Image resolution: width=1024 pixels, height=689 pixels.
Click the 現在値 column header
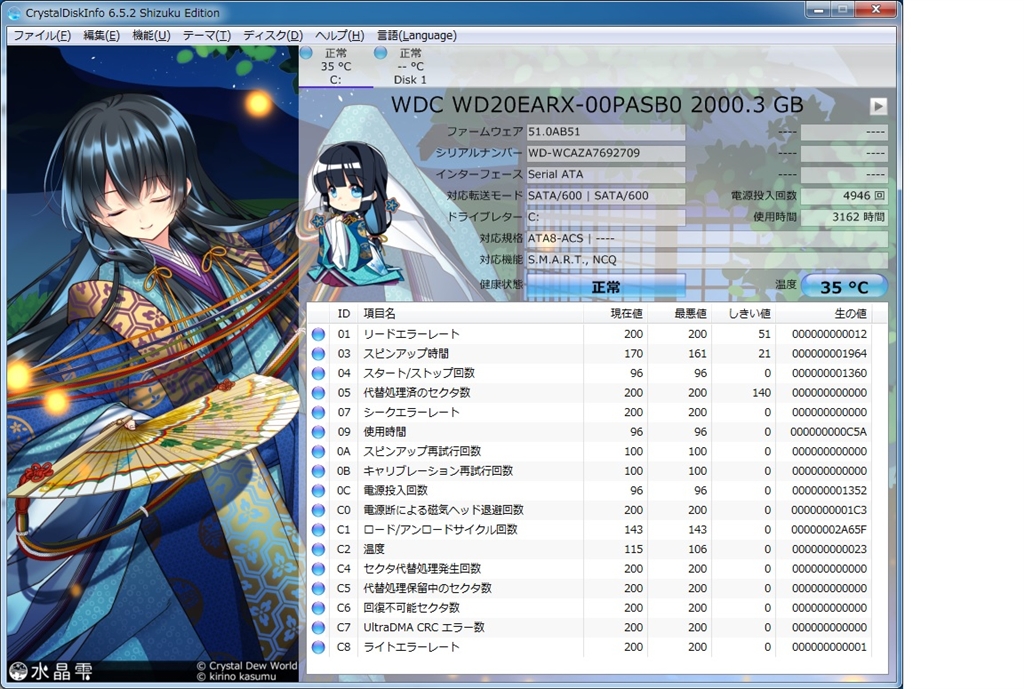click(x=615, y=313)
